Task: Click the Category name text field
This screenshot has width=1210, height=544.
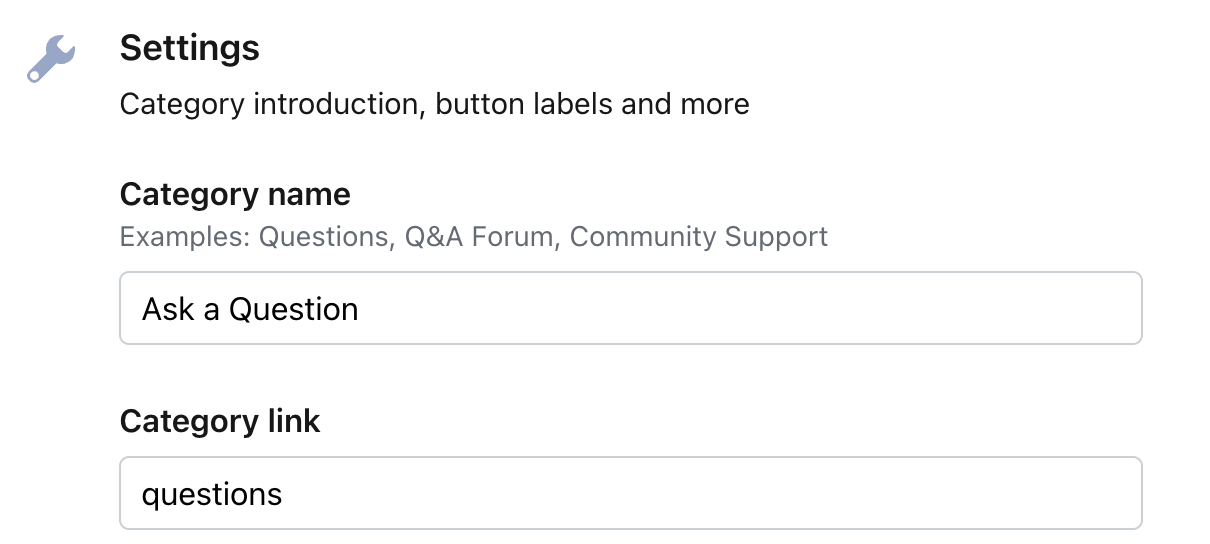Action: [631, 308]
